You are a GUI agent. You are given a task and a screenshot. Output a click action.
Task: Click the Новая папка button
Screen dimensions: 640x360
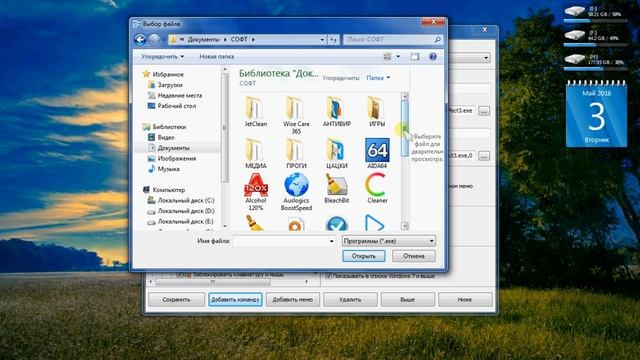point(216,57)
